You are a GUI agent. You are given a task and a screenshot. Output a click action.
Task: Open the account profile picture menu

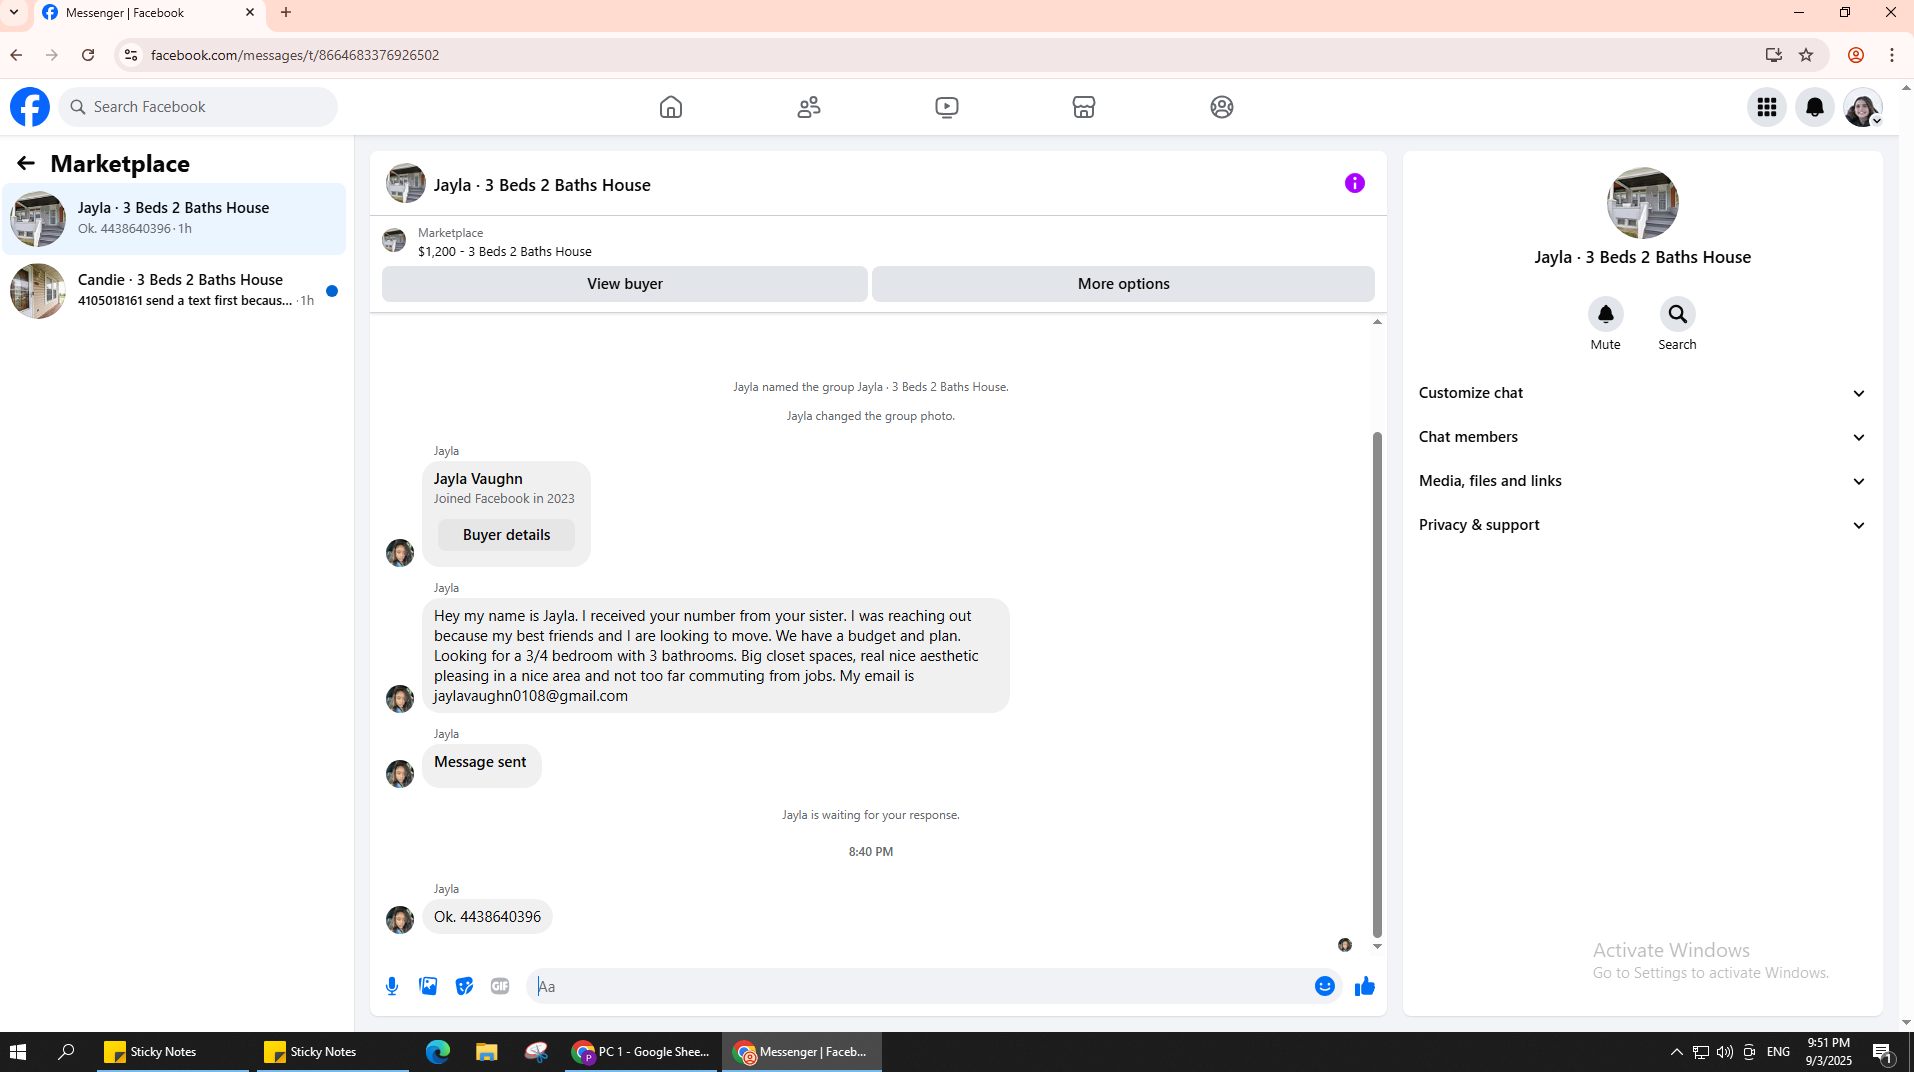pos(1863,107)
